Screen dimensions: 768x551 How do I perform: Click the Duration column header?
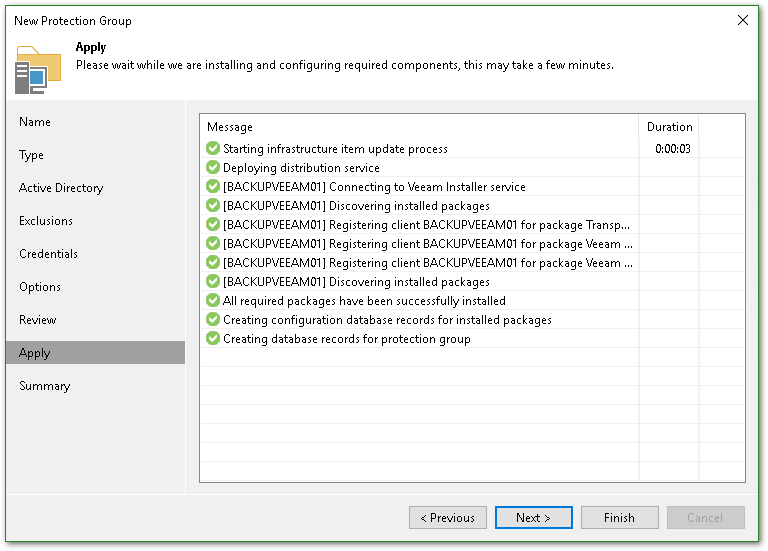[x=669, y=127]
